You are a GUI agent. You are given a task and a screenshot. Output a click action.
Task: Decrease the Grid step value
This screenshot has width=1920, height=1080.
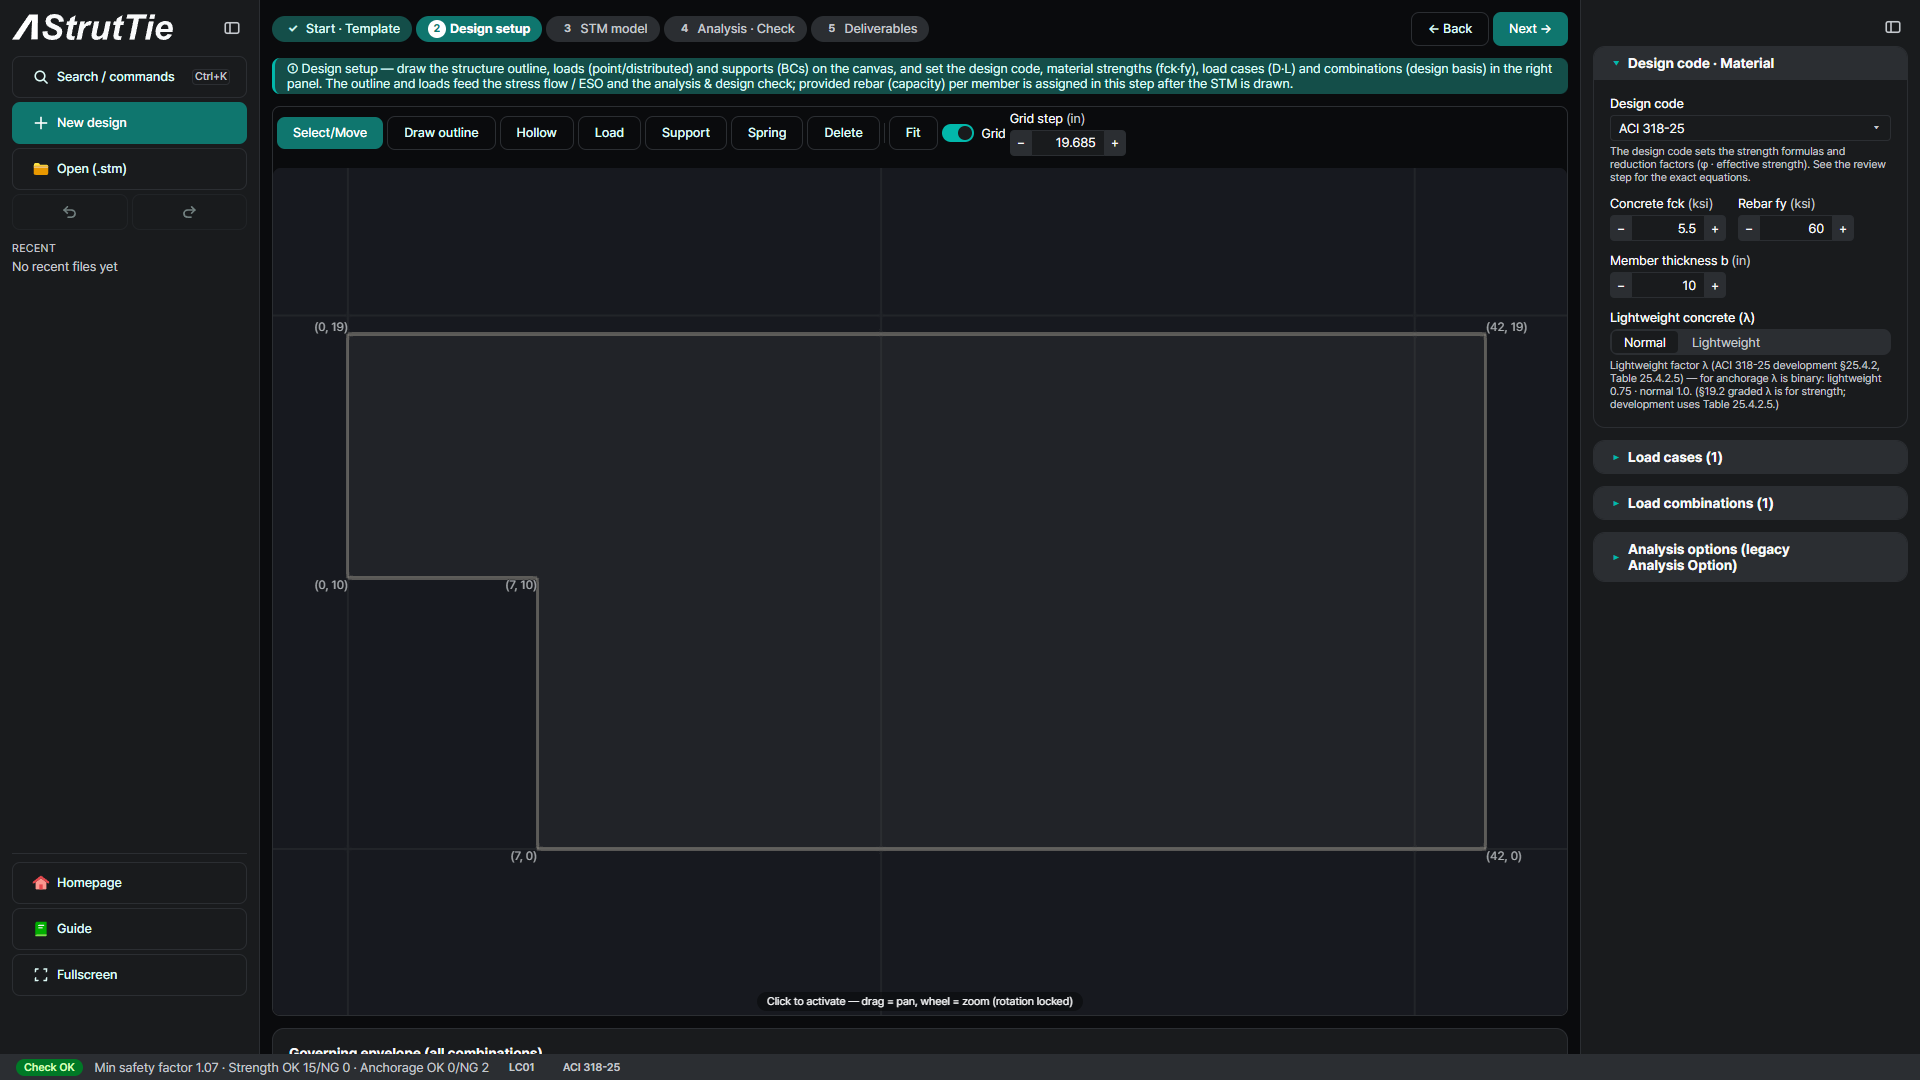1021,143
